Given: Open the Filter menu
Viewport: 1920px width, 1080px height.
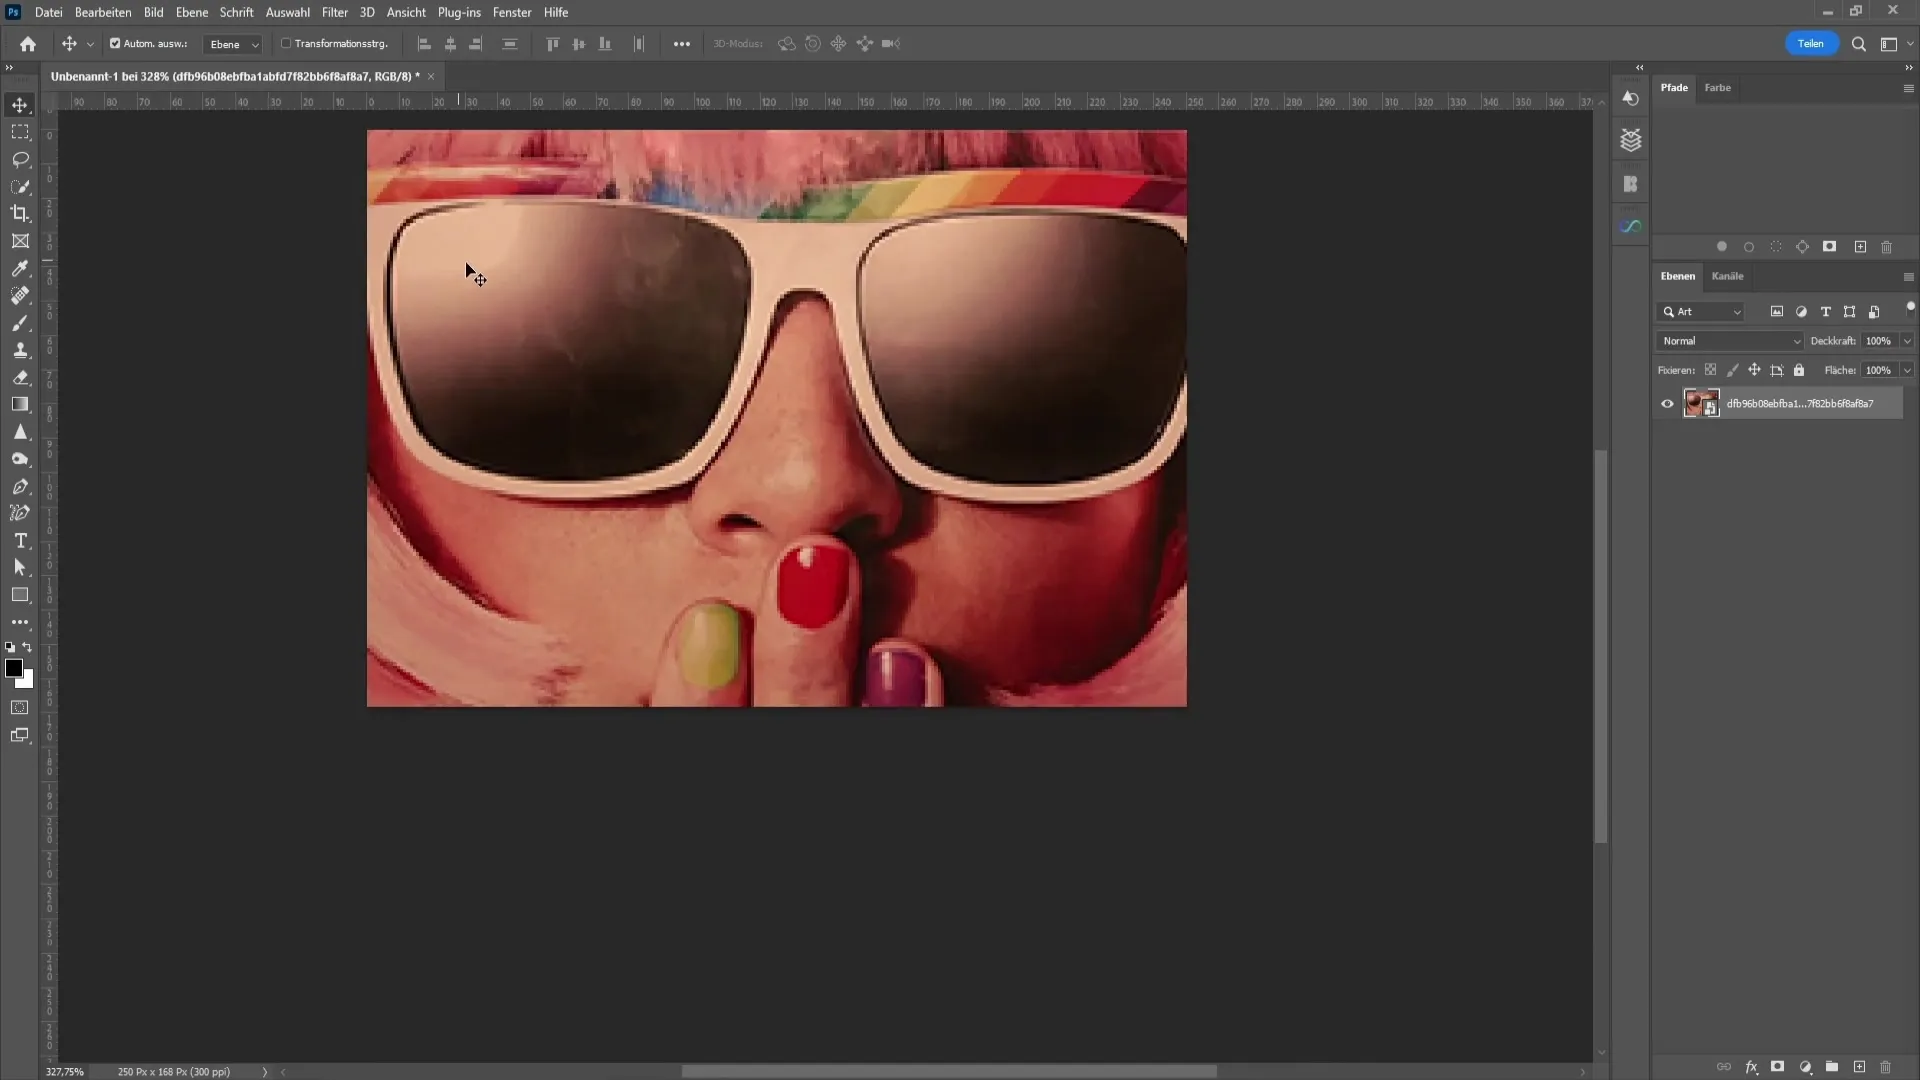Looking at the screenshot, I should [334, 12].
